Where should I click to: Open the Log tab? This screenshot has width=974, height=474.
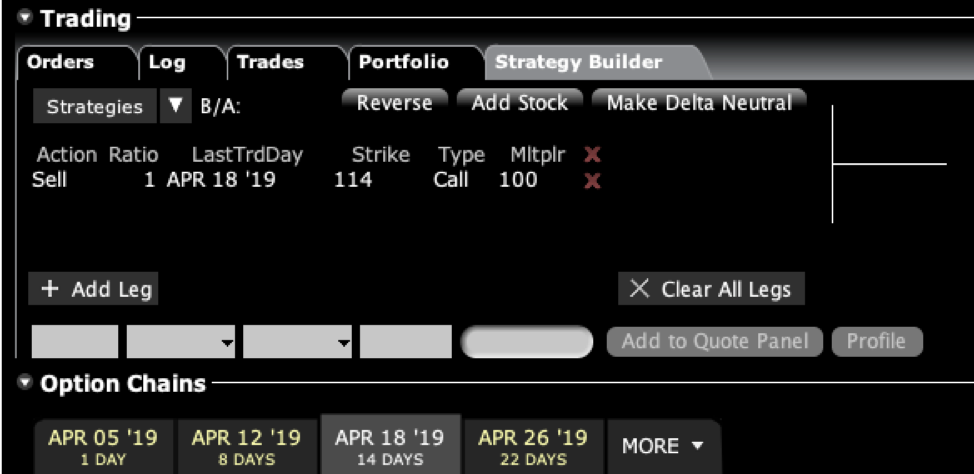[167, 62]
